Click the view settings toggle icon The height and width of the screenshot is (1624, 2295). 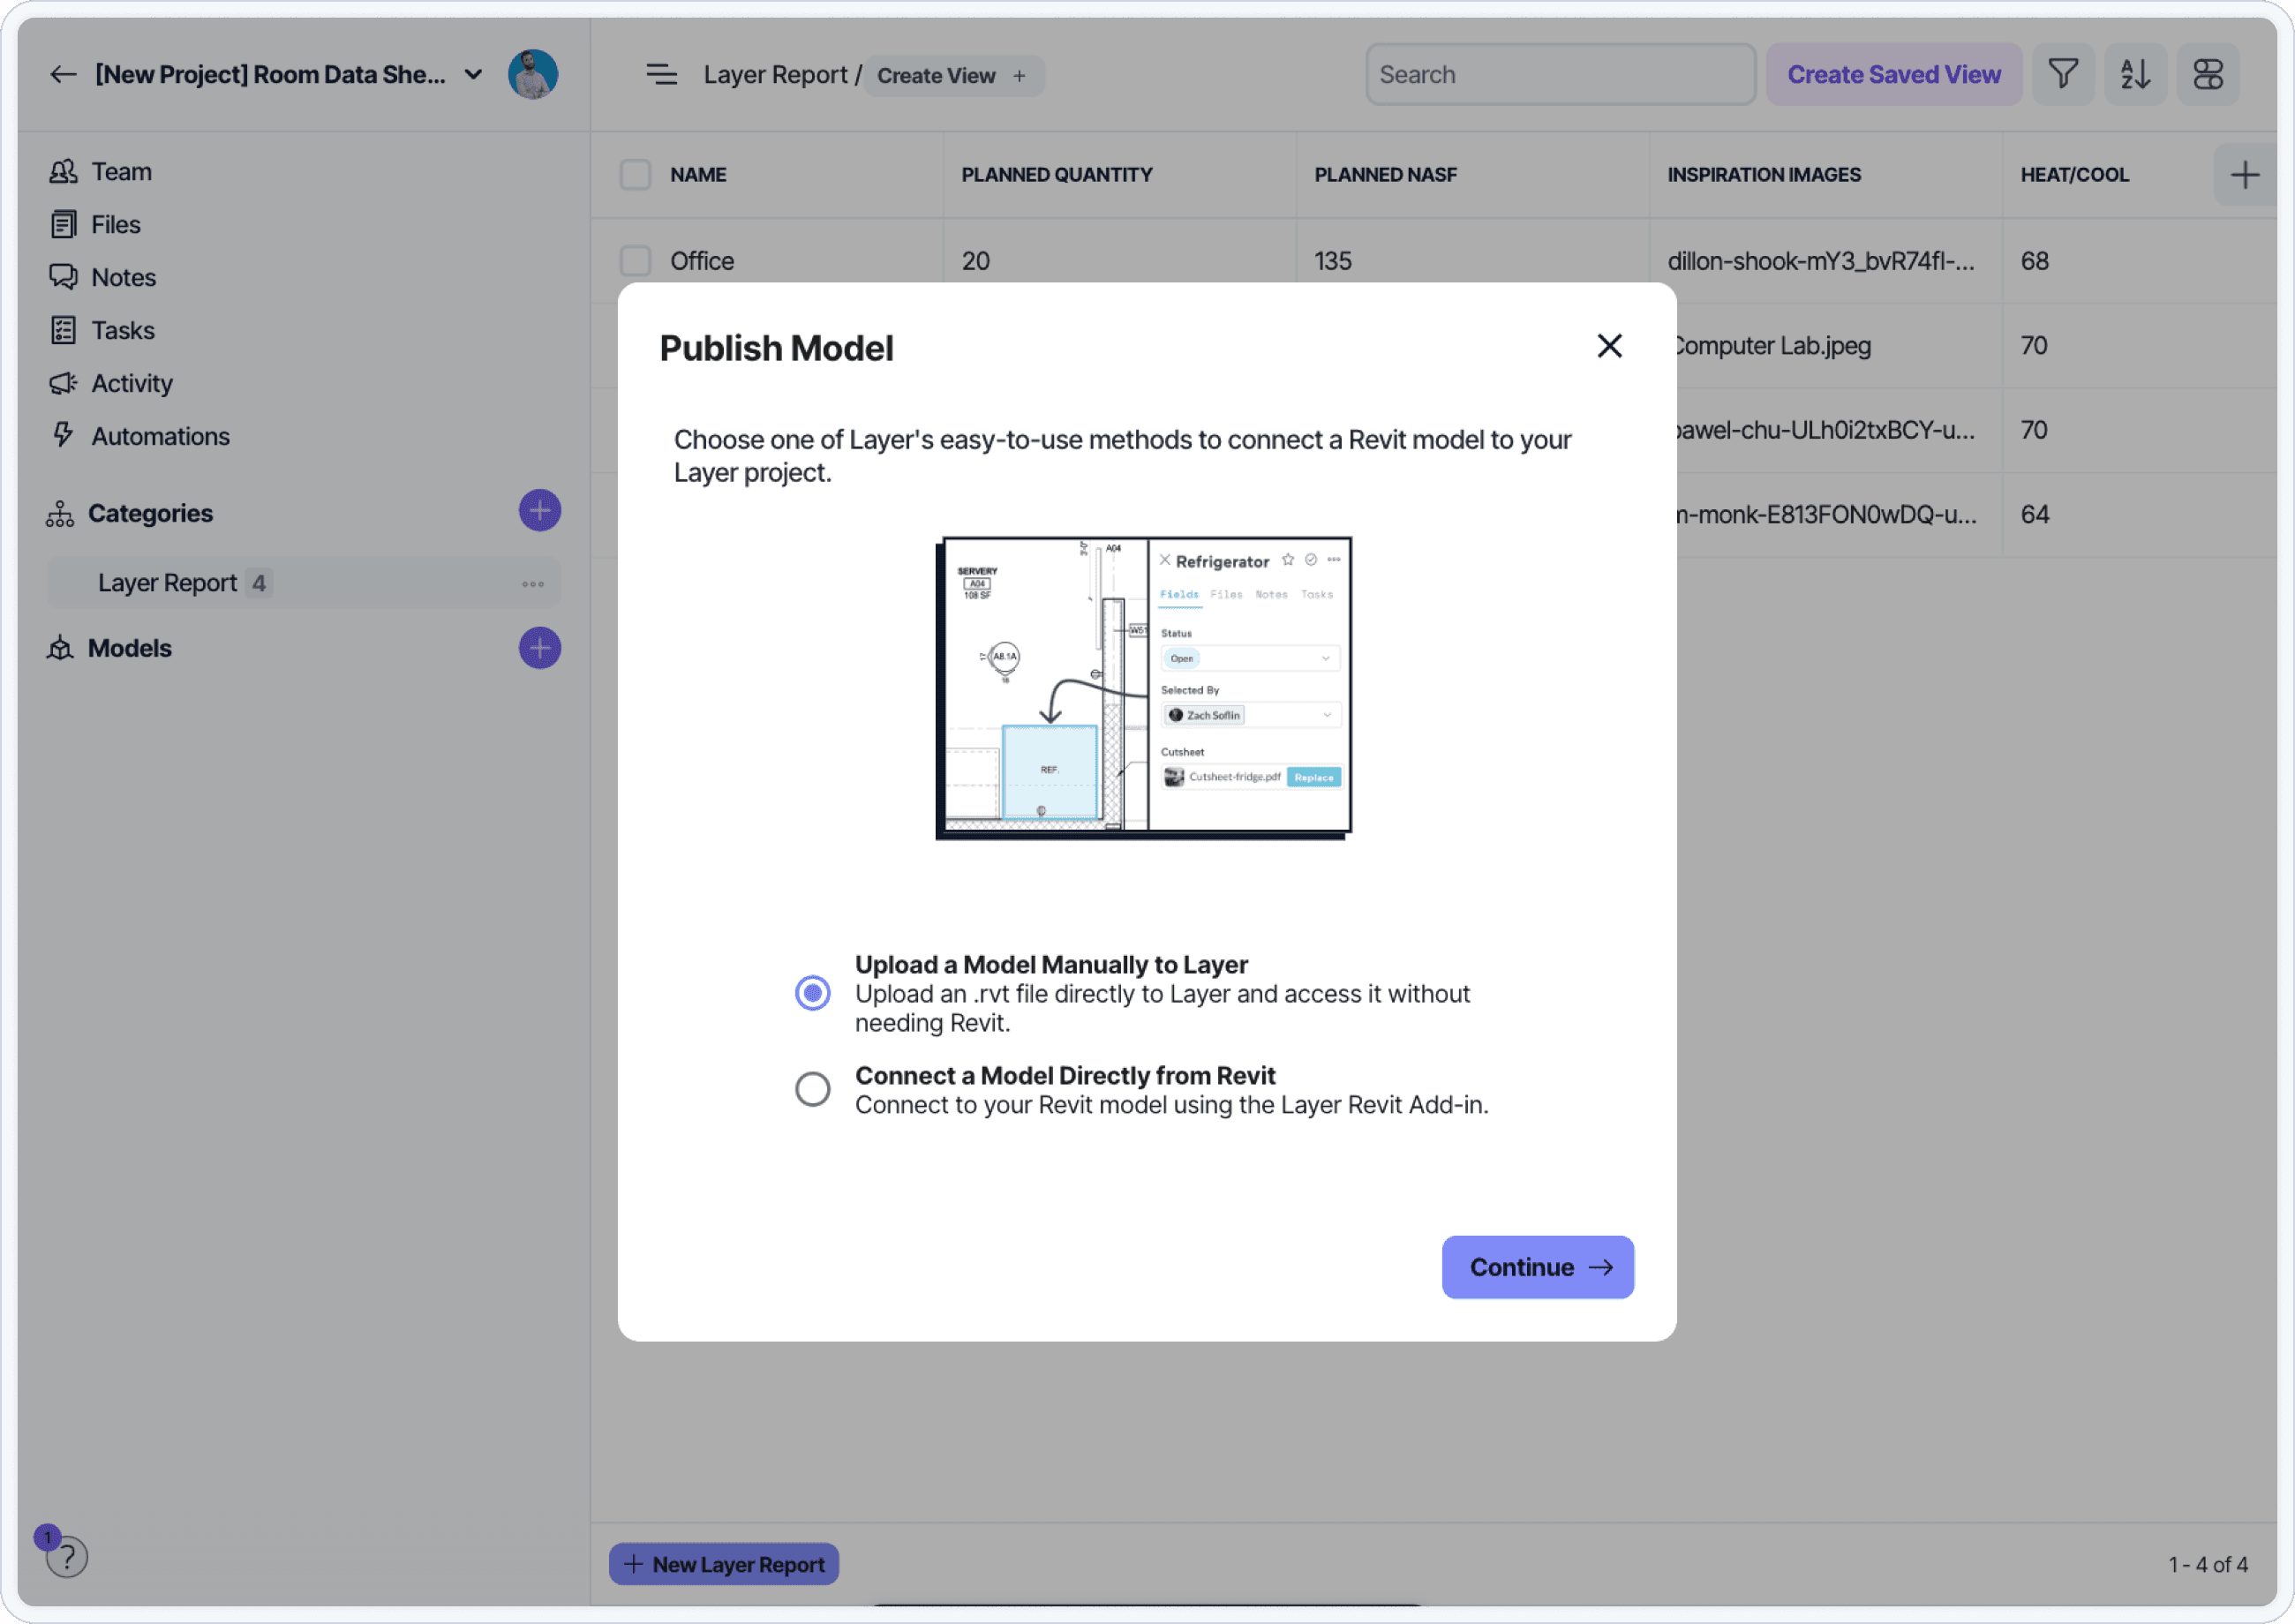pos(2207,74)
